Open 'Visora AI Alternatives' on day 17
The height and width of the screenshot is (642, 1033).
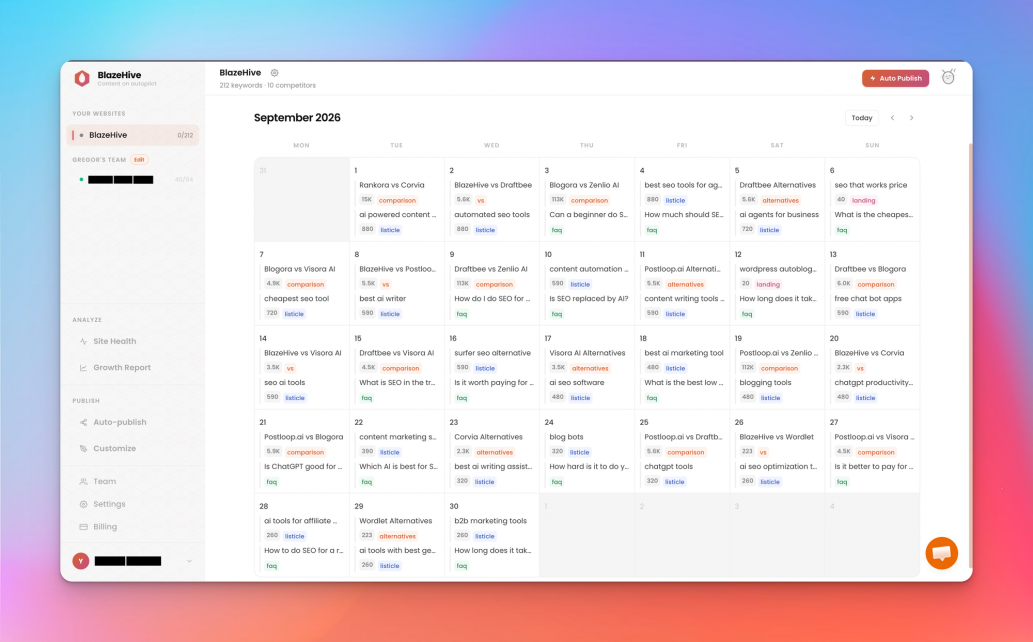pyautogui.click(x=588, y=353)
